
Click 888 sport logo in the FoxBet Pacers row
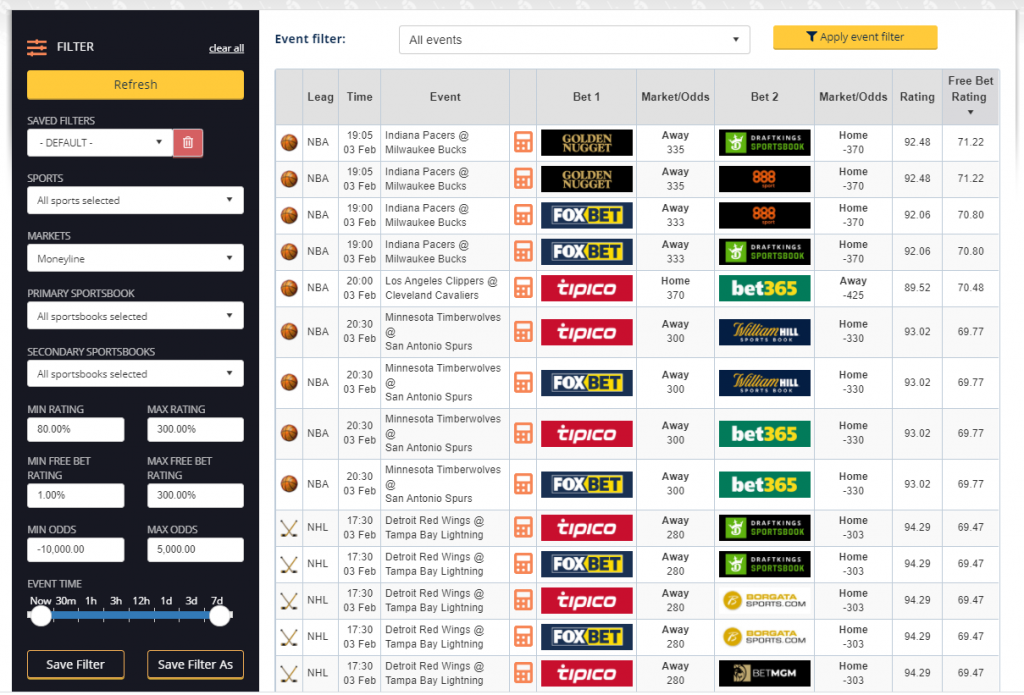(x=764, y=215)
